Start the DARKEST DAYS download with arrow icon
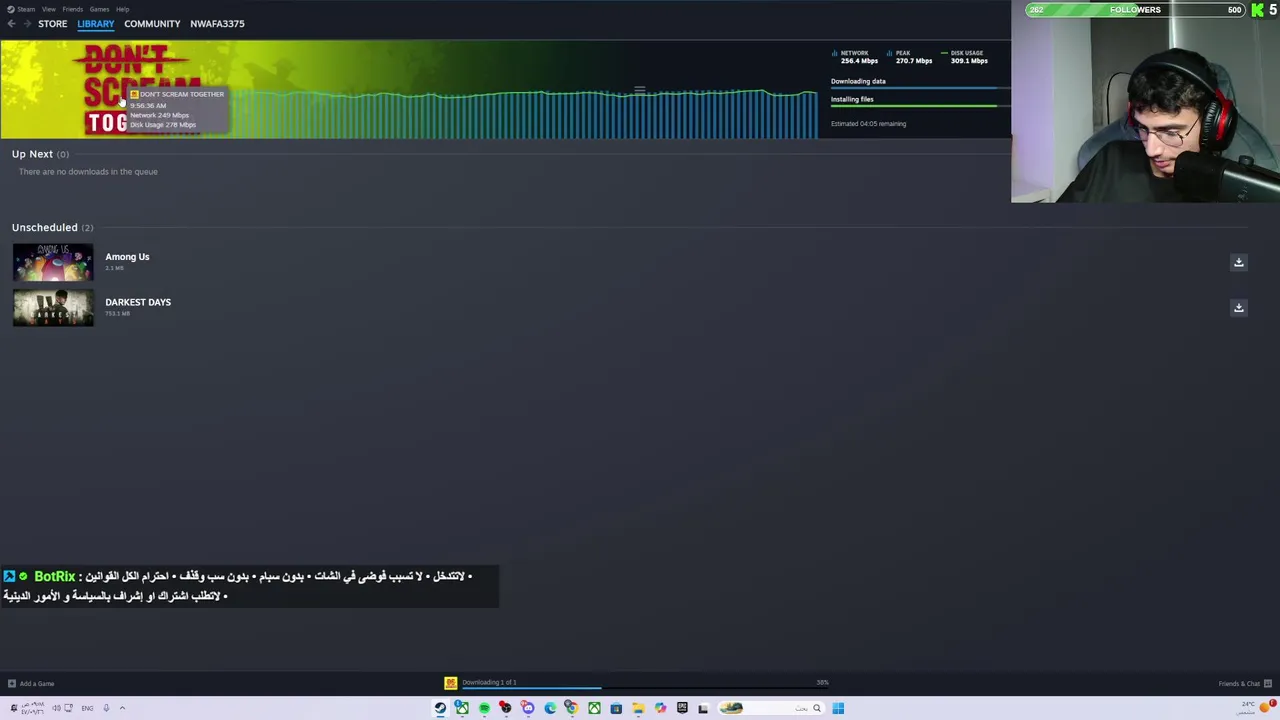Viewport: 1280px width, 720px height. click(1238, 308)
